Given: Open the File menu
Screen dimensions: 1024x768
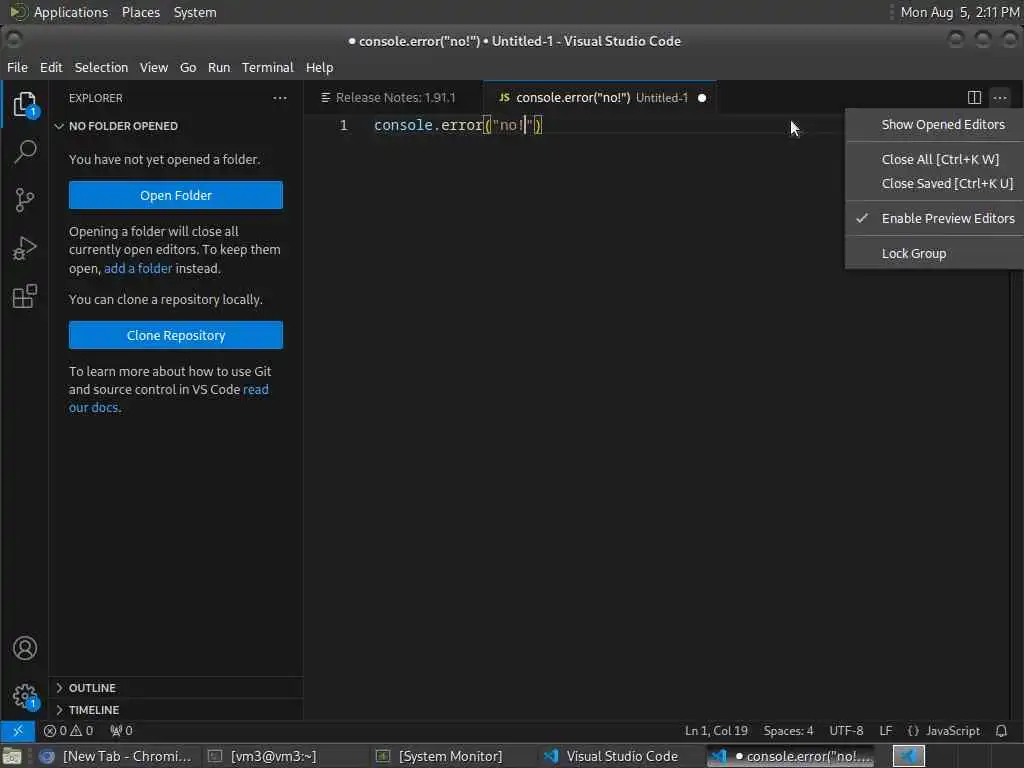Looking at the screenshot, I should [17, 67].
